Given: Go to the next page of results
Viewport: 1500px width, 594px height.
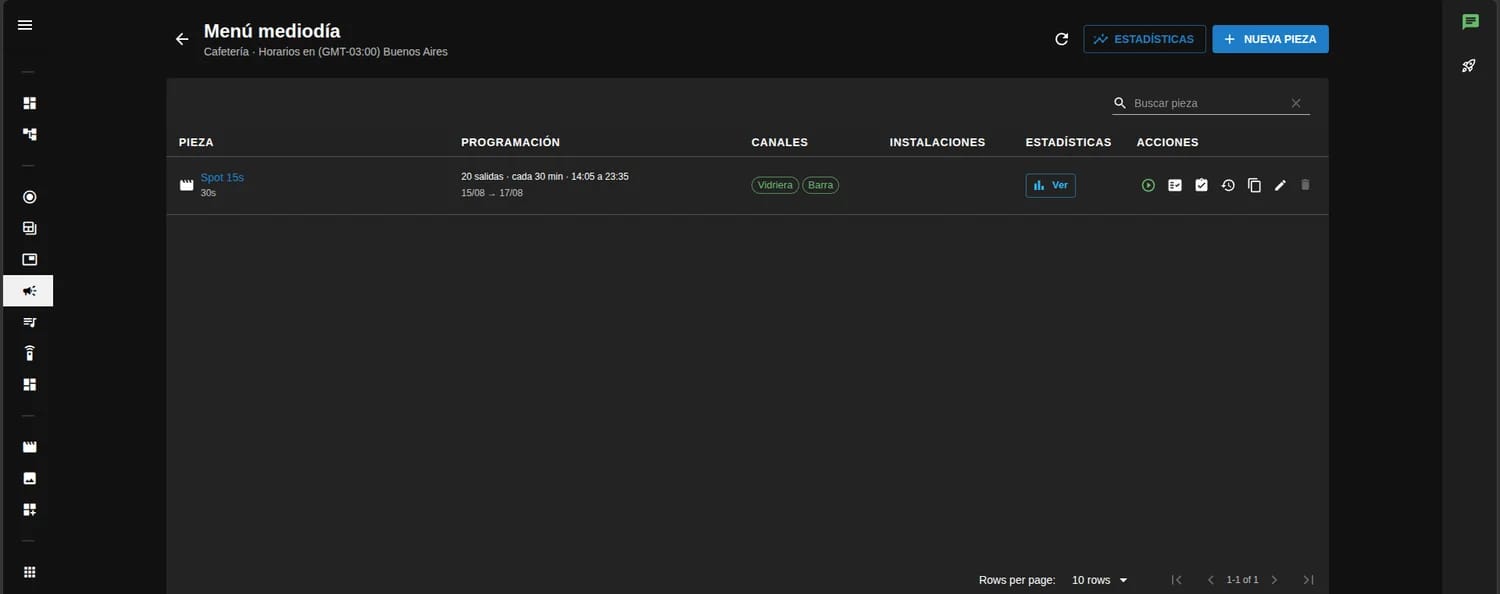Looking at the screenshot, I should (x=1274, y=580).
